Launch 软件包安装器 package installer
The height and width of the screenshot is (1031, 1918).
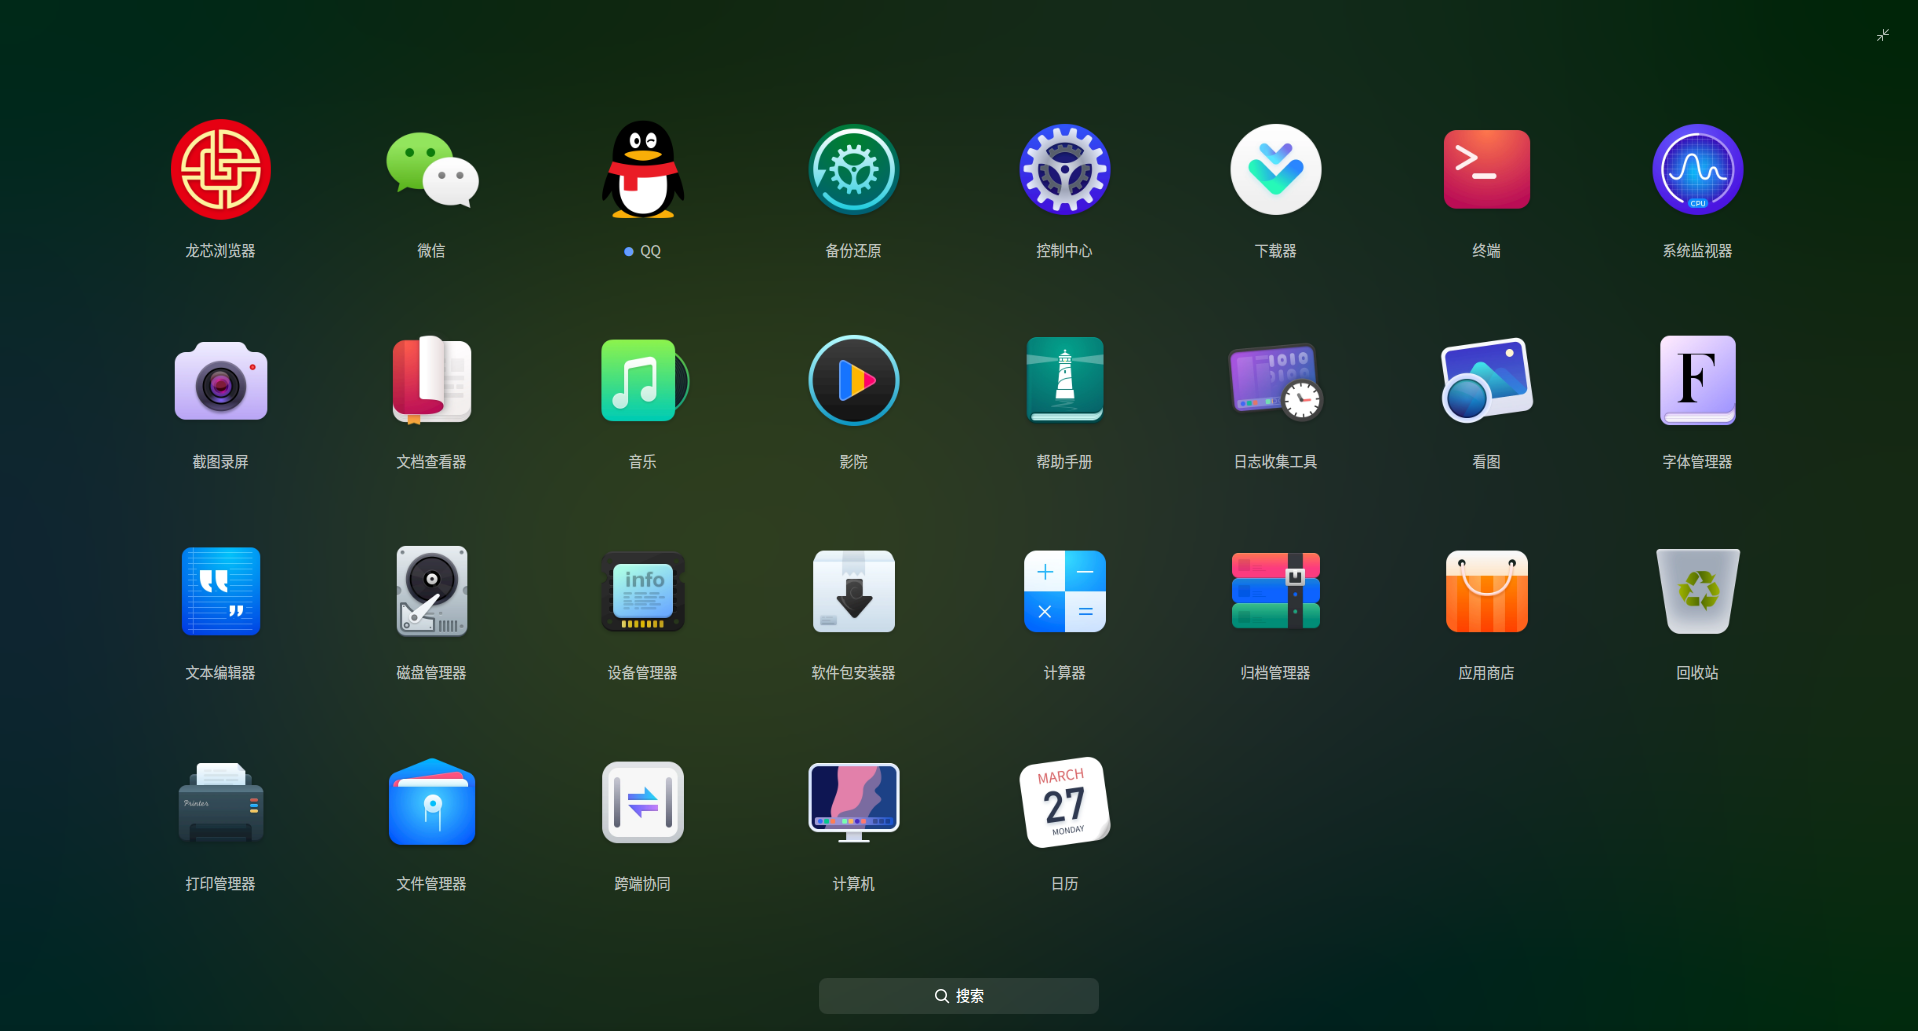(854, 592)
